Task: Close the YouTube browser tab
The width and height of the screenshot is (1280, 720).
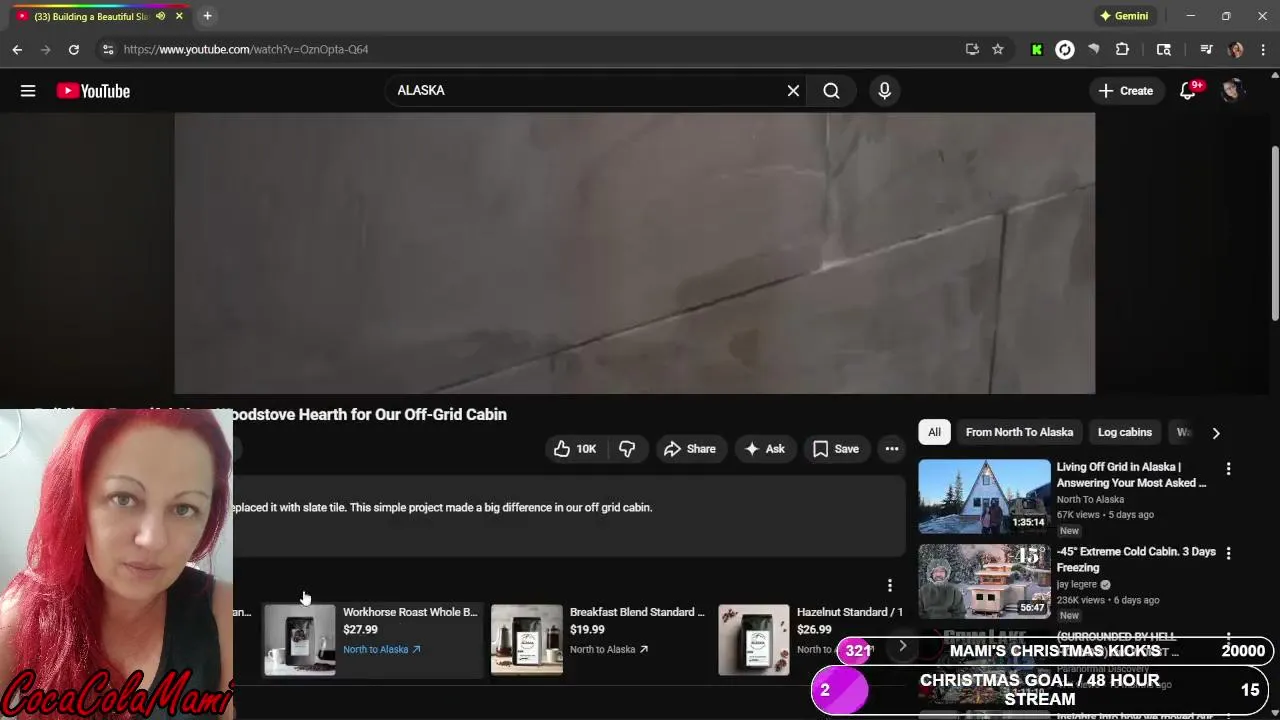Action: [180, 16]
